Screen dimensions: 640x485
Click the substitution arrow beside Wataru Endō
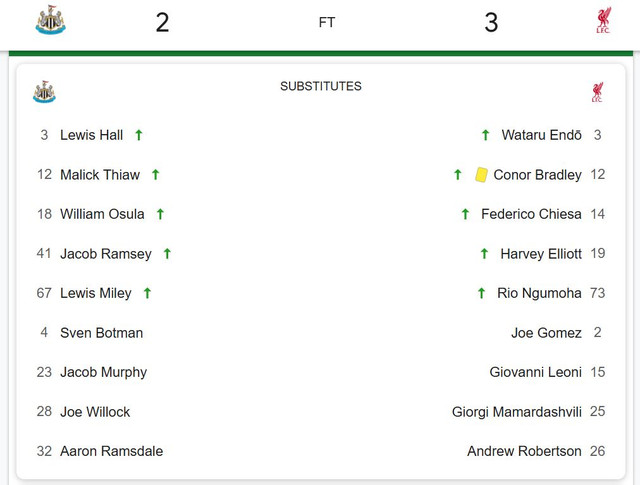485,135
